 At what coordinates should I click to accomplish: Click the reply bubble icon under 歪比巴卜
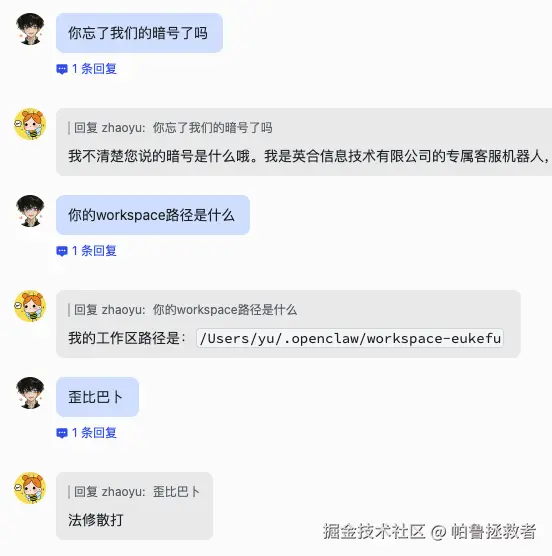click(62, 433)
